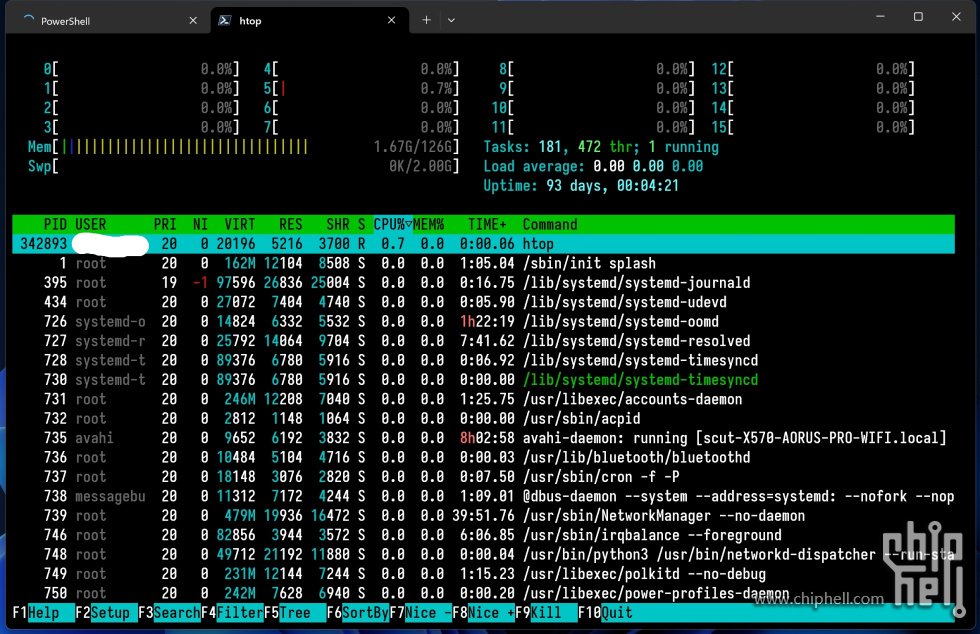Screen dimensions: 980x634
Task: Select the /usr/sbin/acpid process row
Action: tap(483, 418)
